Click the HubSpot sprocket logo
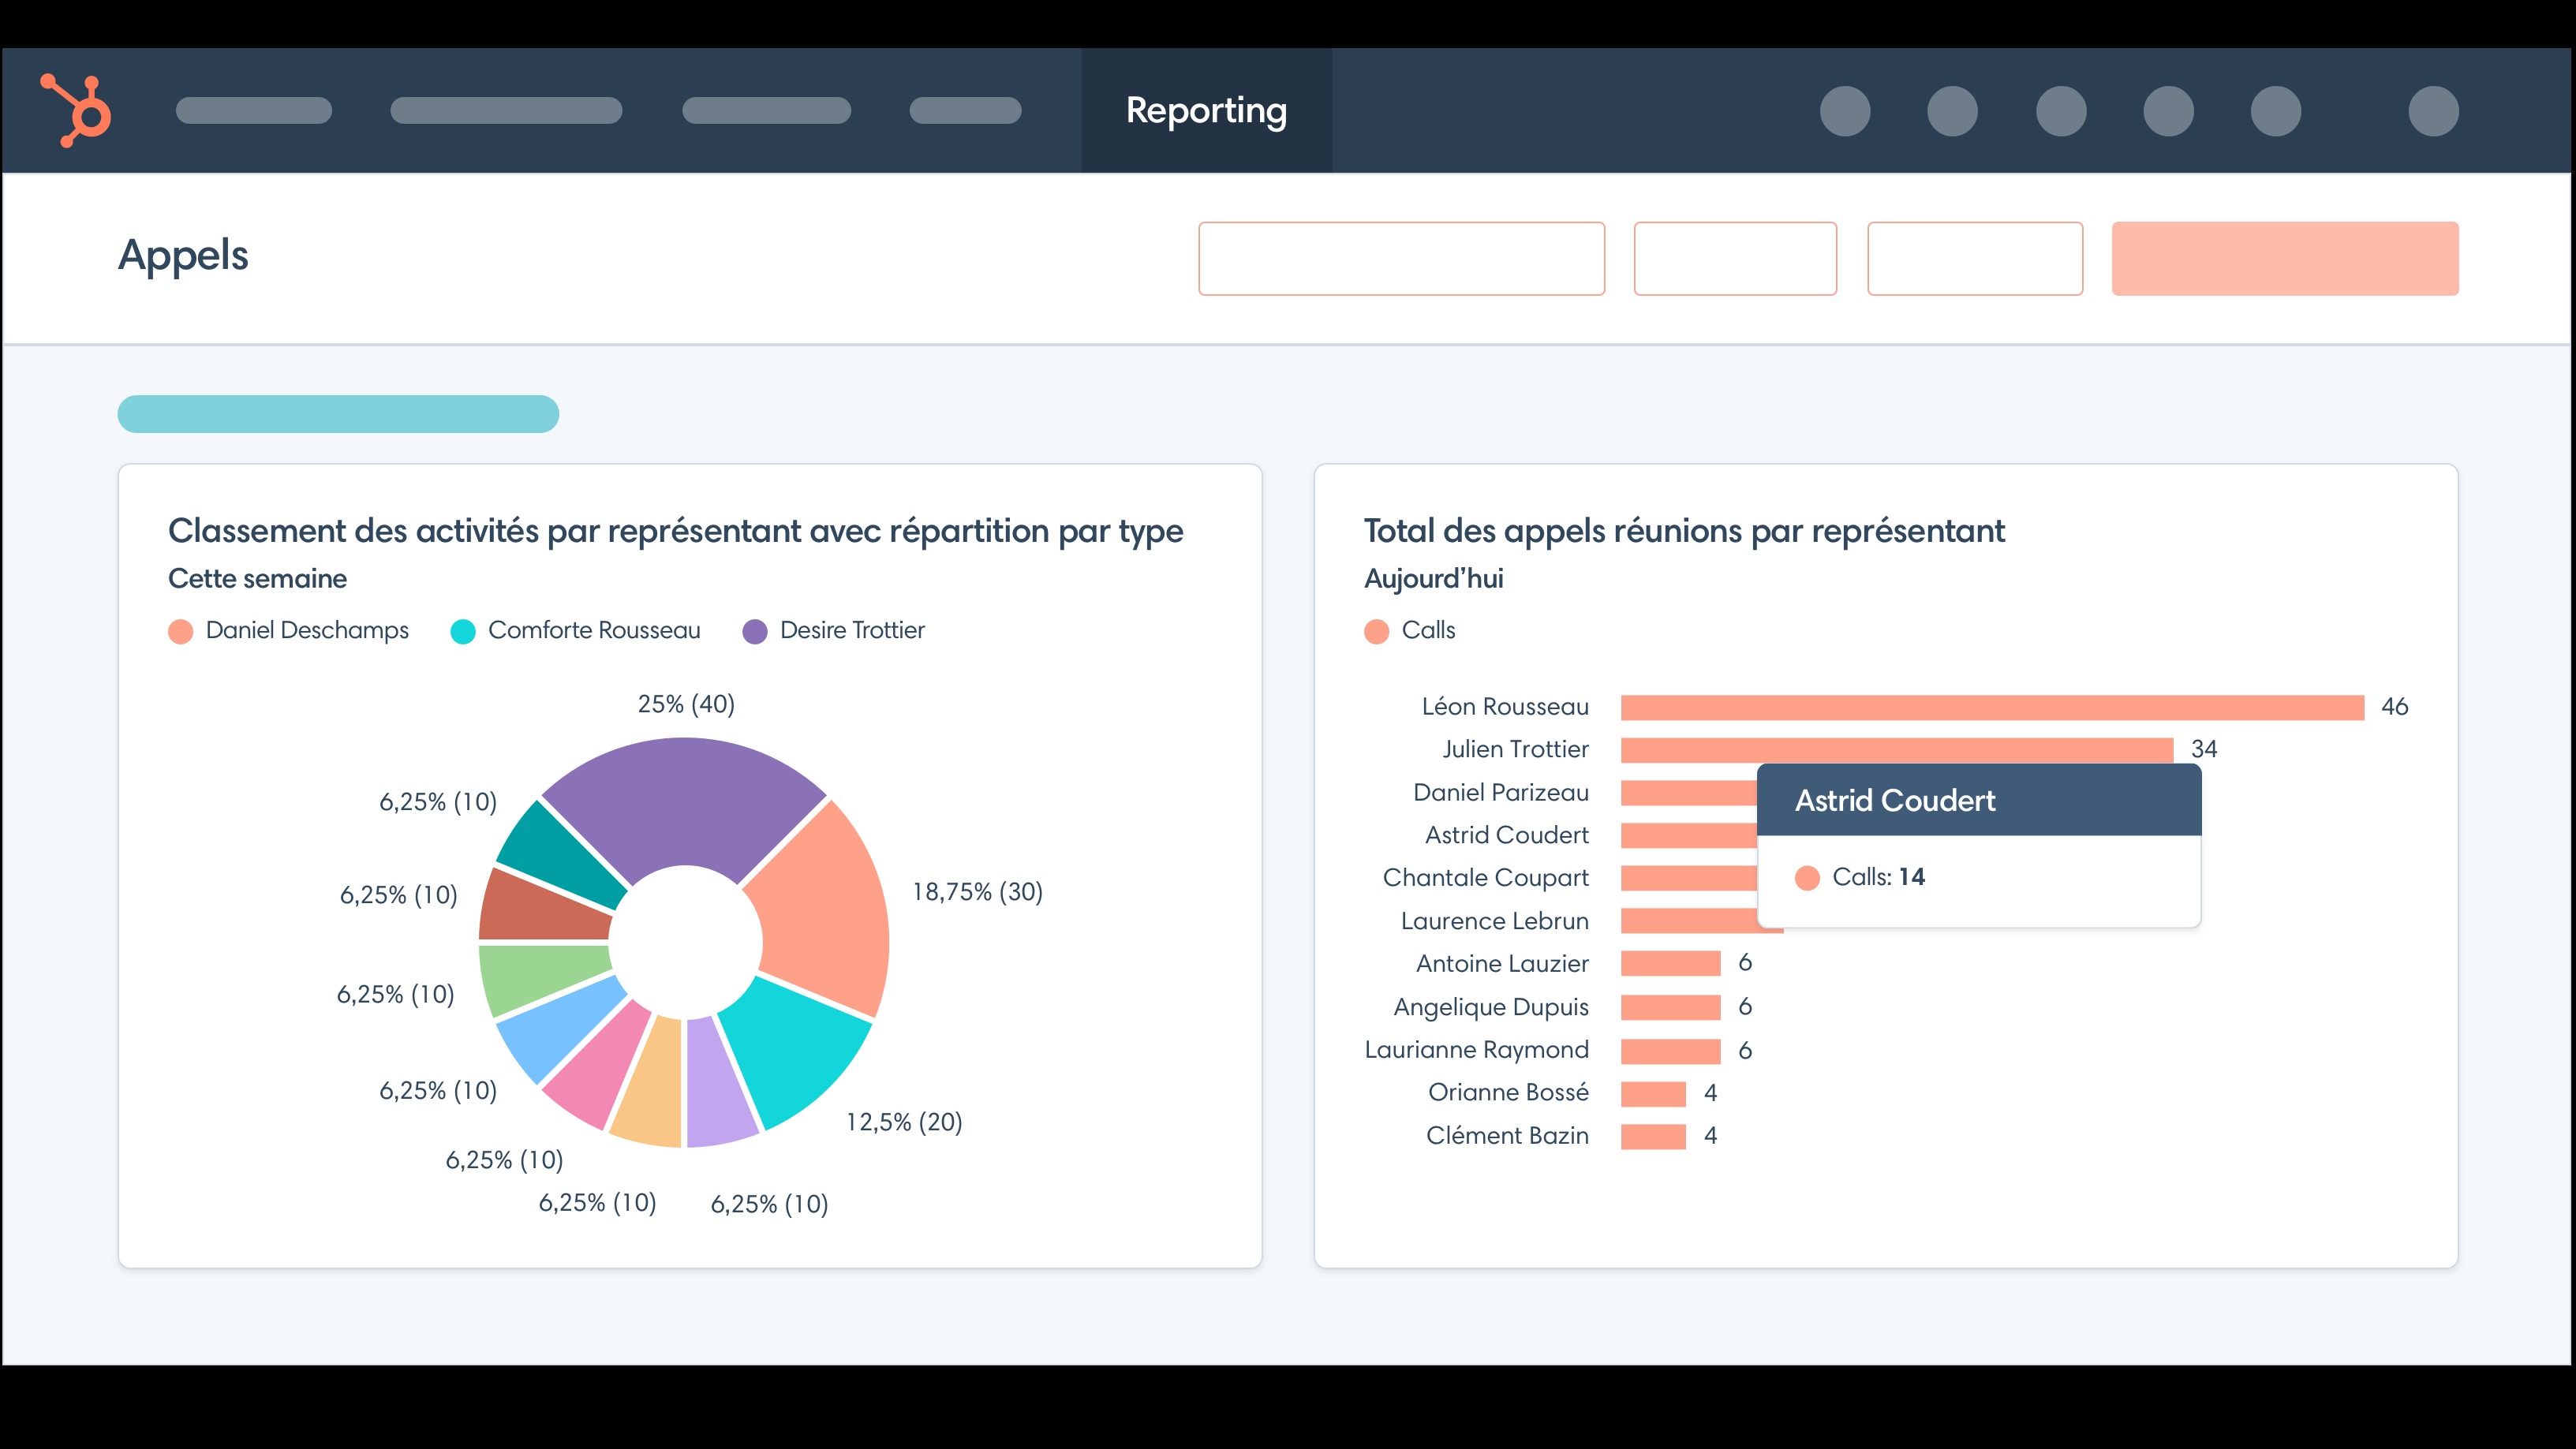The image size is (2576, 1449). click(76, 110)
